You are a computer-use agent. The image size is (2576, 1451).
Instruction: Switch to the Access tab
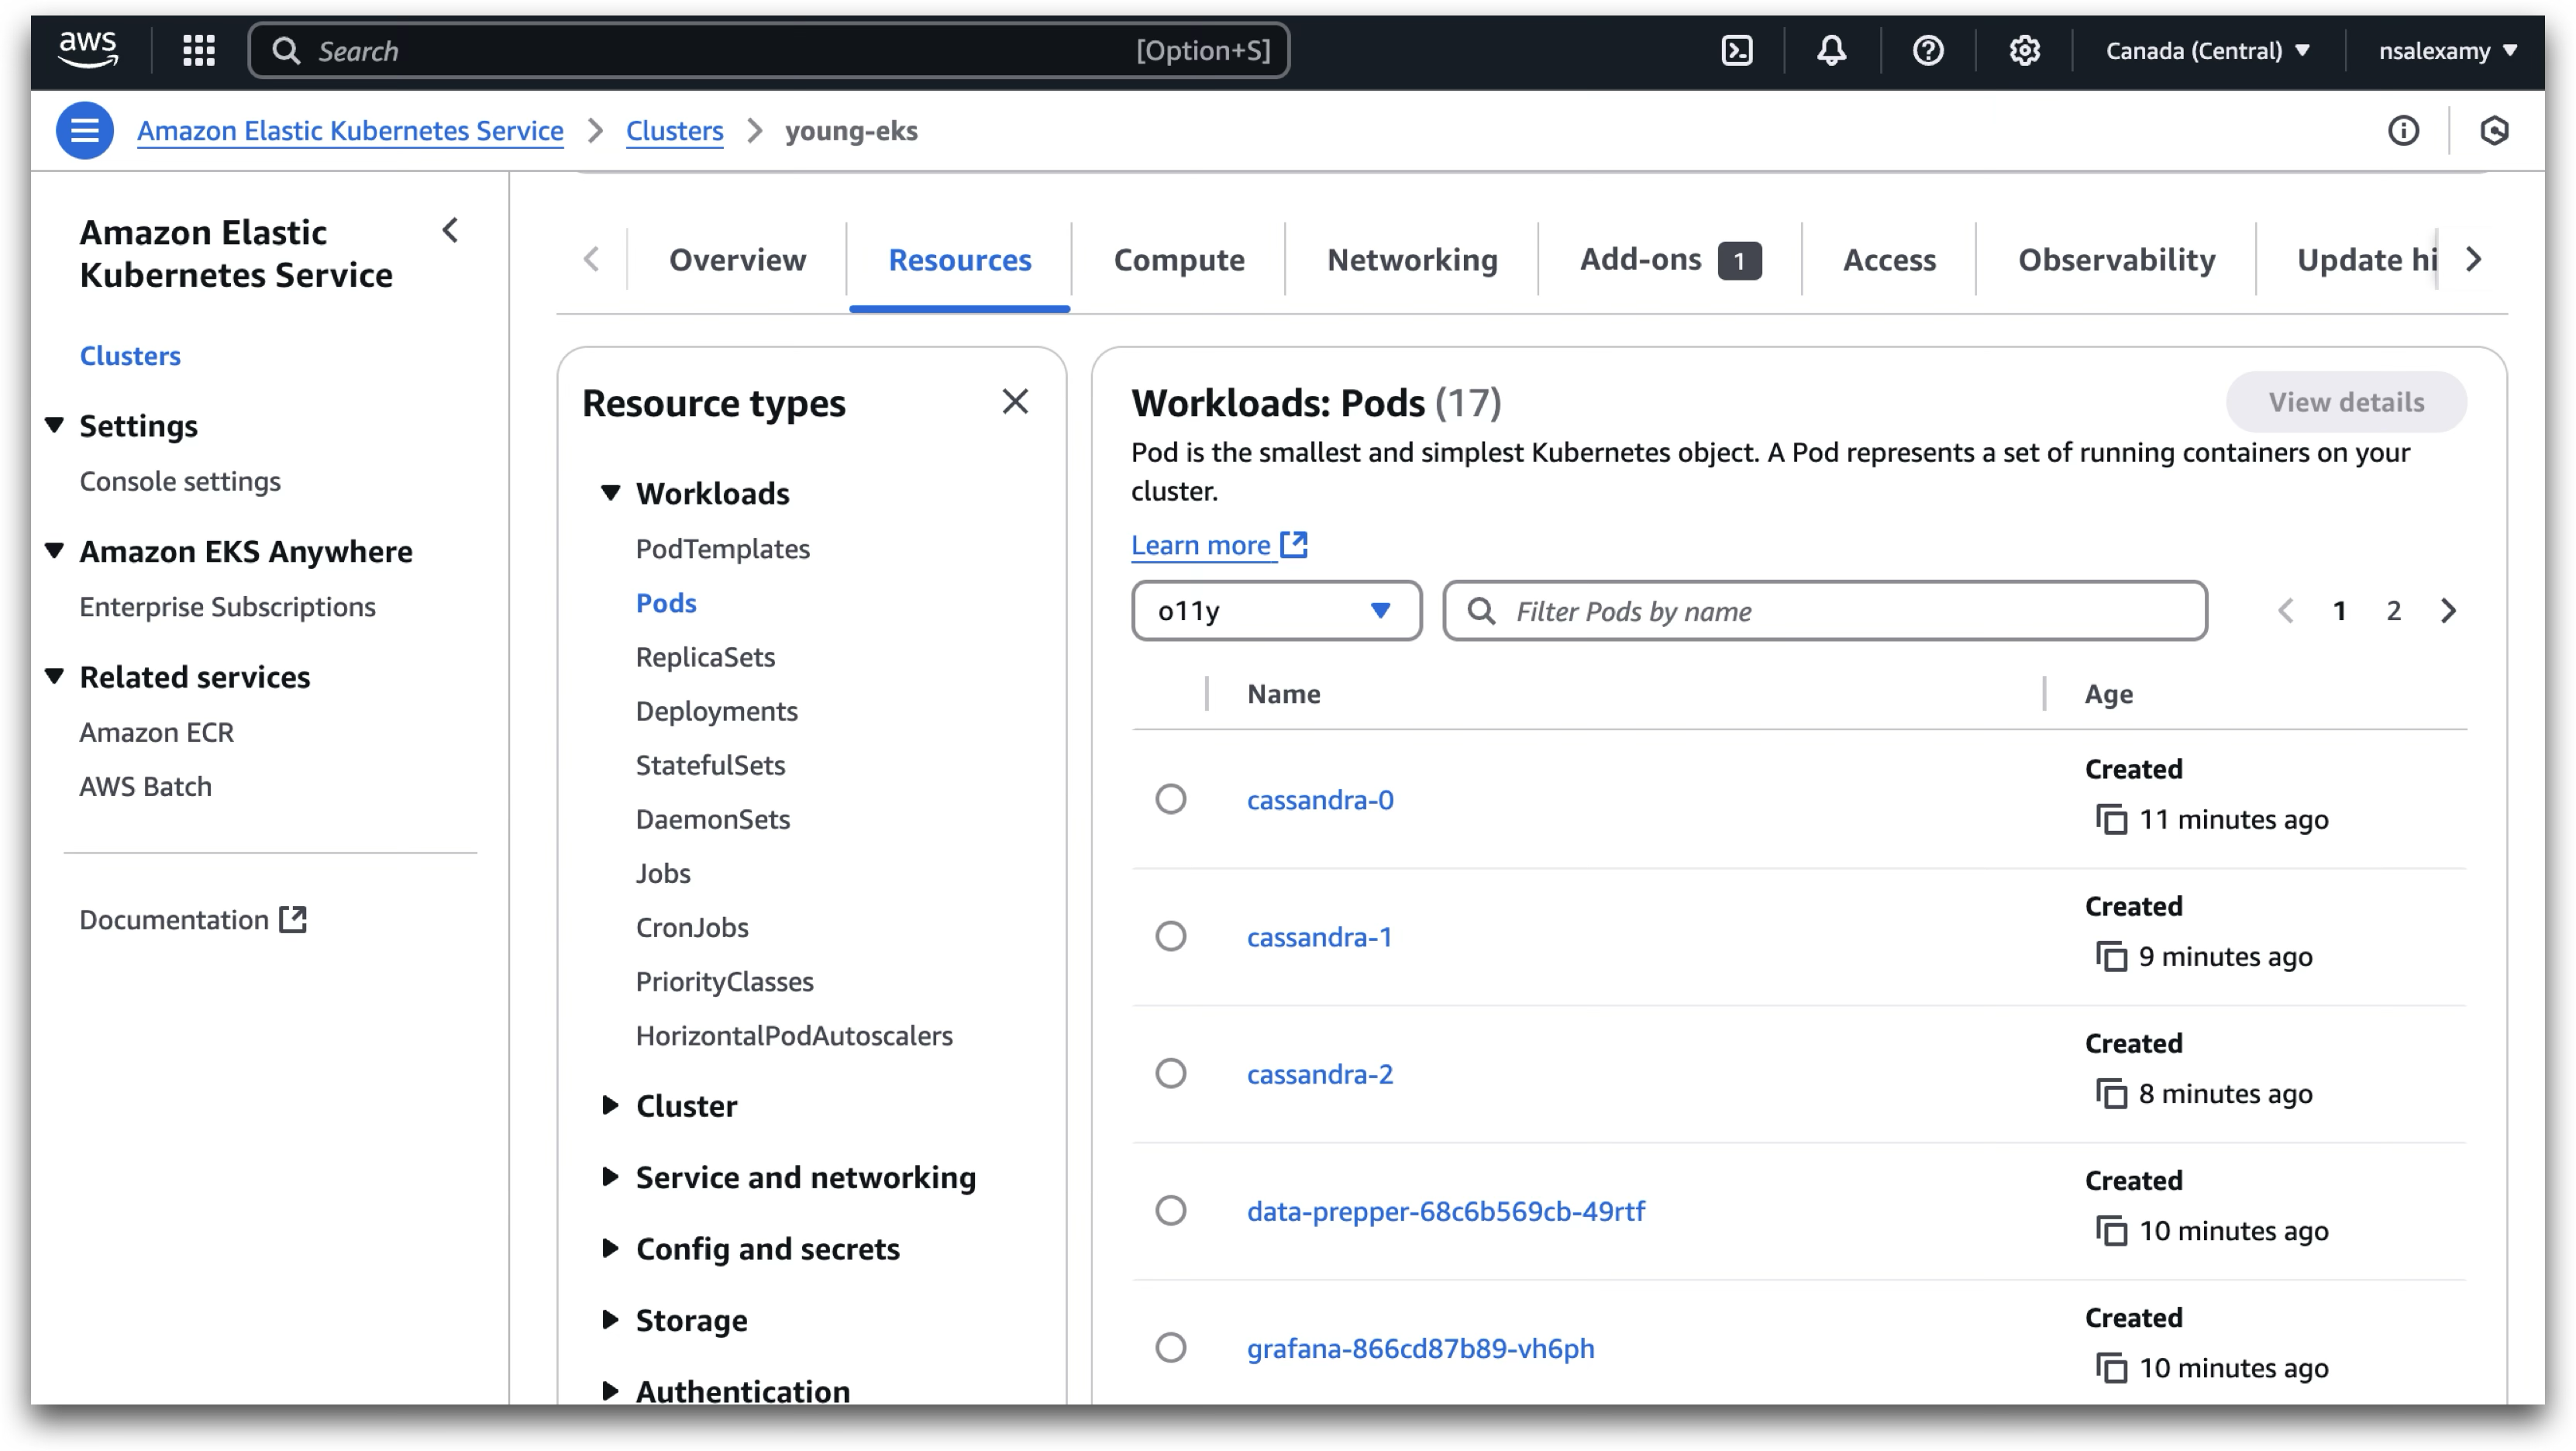(x=1889, y=260)
